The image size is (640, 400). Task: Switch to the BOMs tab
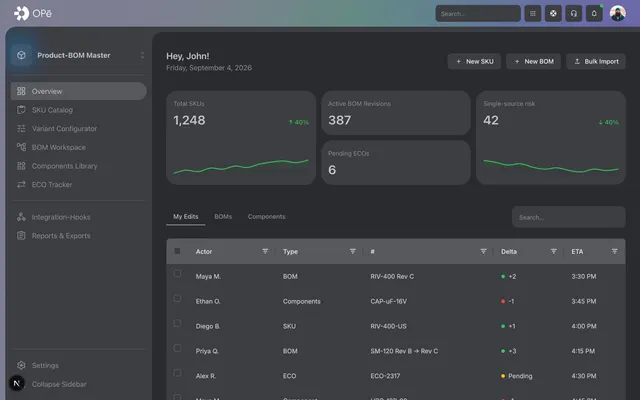click(x=223, y=217)
